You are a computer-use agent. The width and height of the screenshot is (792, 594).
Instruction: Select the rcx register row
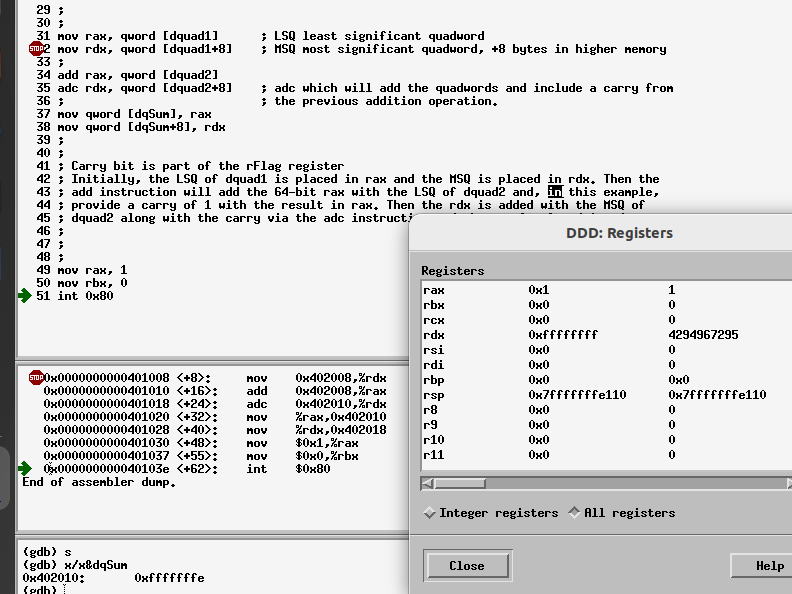(x=606, y=320)
